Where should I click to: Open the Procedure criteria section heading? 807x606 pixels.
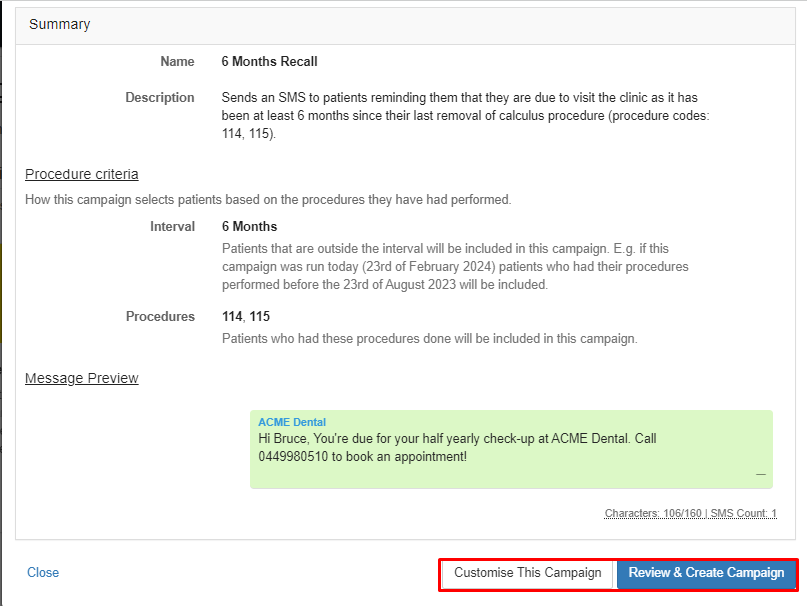click(x=81, y=174)
